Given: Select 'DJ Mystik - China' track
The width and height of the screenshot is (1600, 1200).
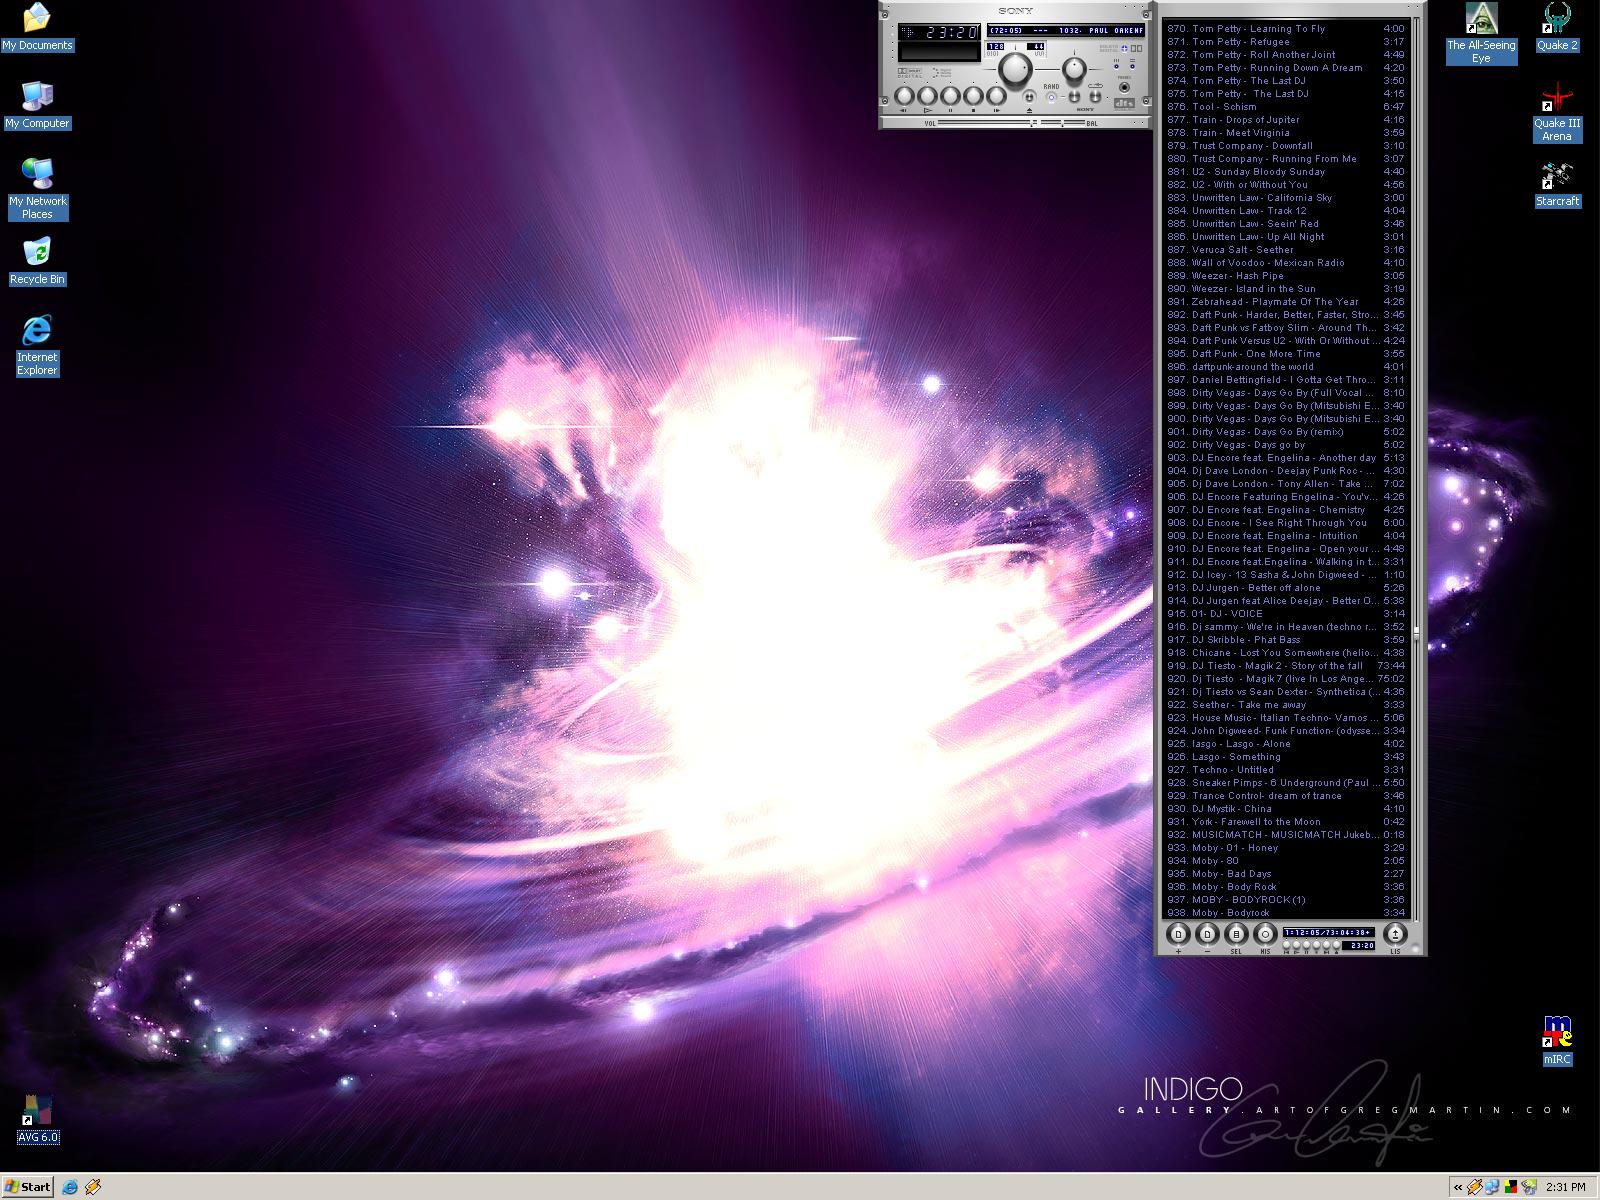Looking at the screenshot, I should pyautogui.click(x=1286, y=809).
